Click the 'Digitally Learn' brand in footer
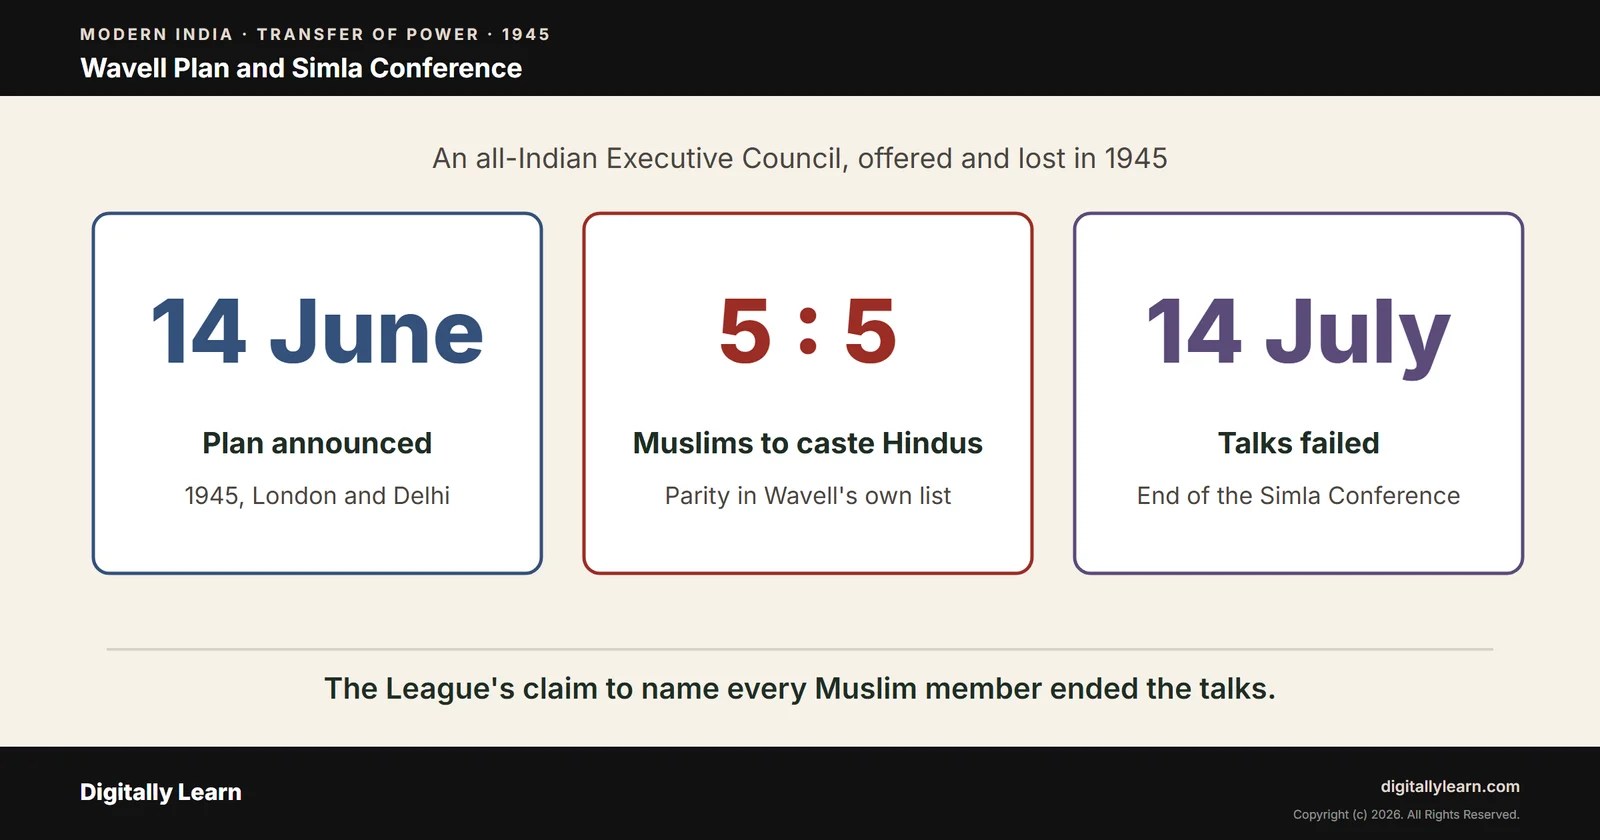The width and height of the screenshot is (1600, 840). 161,792
